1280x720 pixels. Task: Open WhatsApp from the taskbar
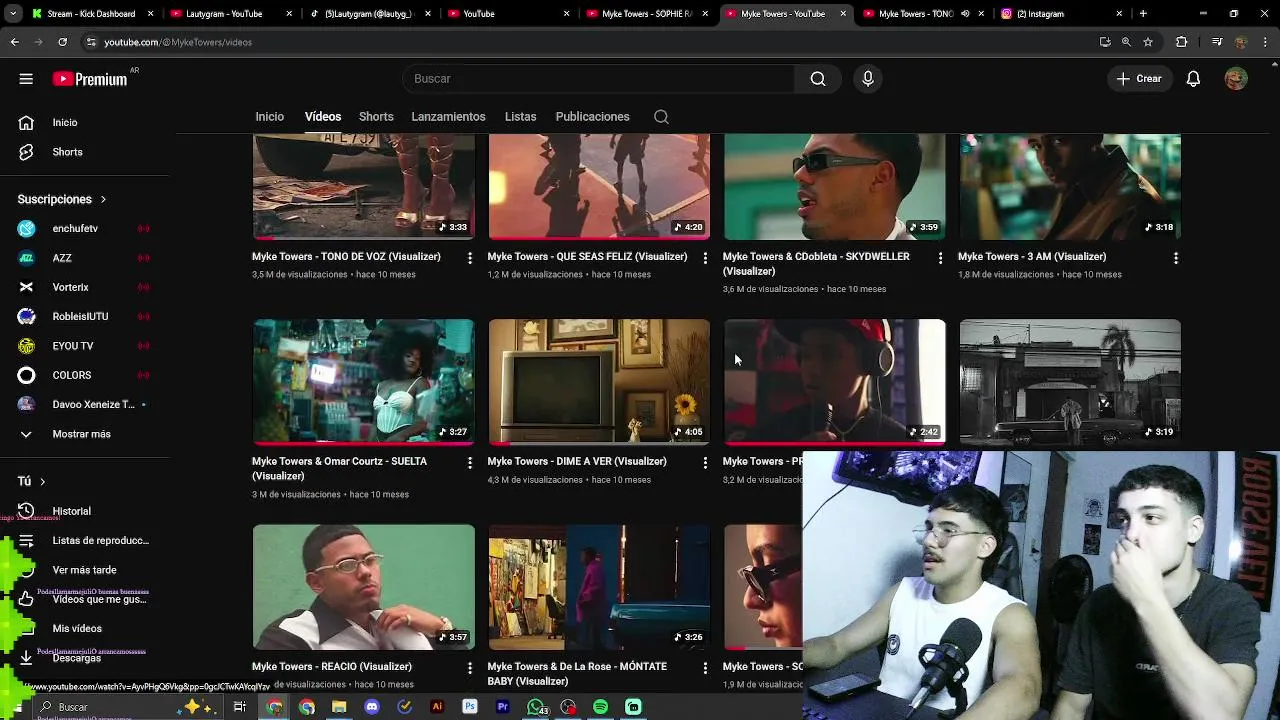tap(535, 707)
